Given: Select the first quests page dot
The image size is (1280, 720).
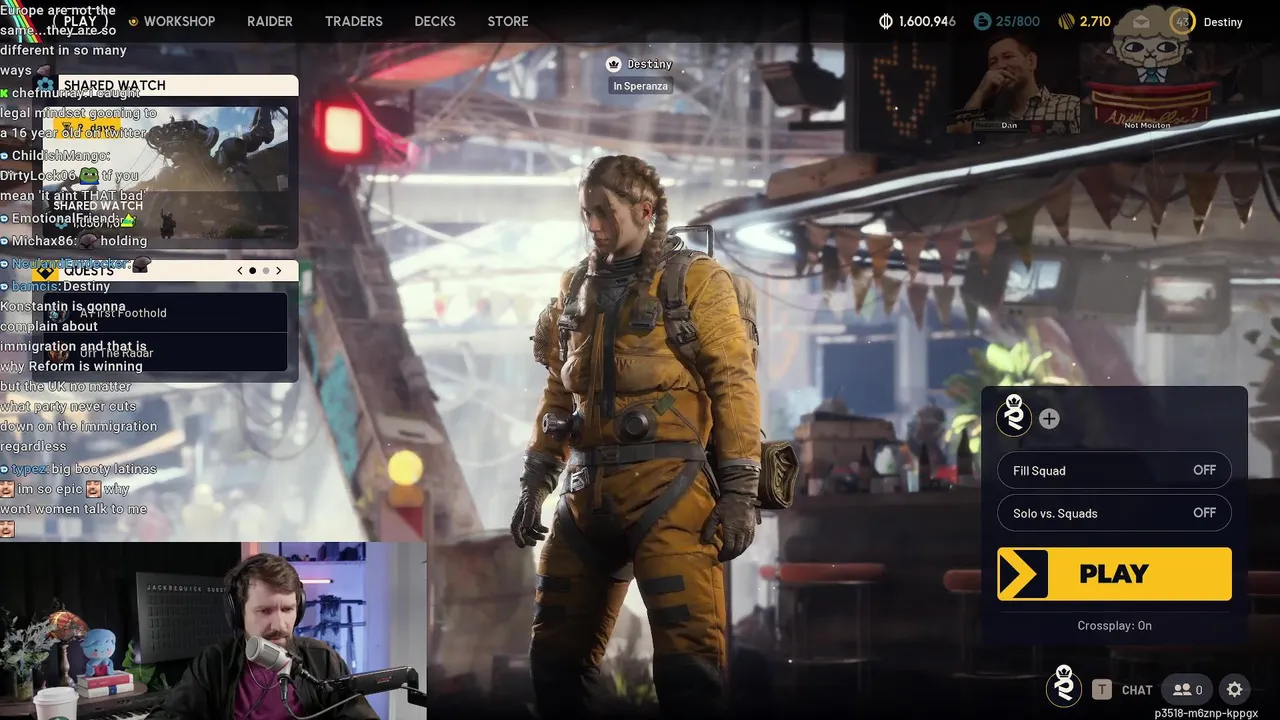Looking at the screenshot, I should 252,271.
